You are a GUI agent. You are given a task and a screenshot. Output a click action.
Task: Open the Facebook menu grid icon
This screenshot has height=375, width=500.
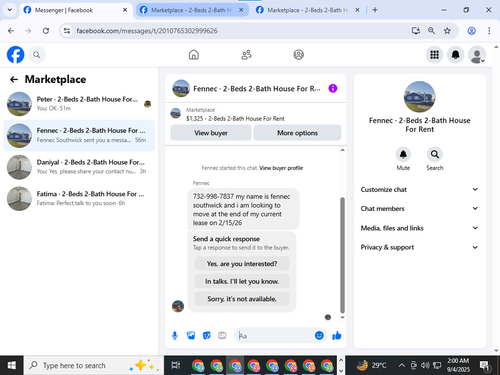pos(434,55)
